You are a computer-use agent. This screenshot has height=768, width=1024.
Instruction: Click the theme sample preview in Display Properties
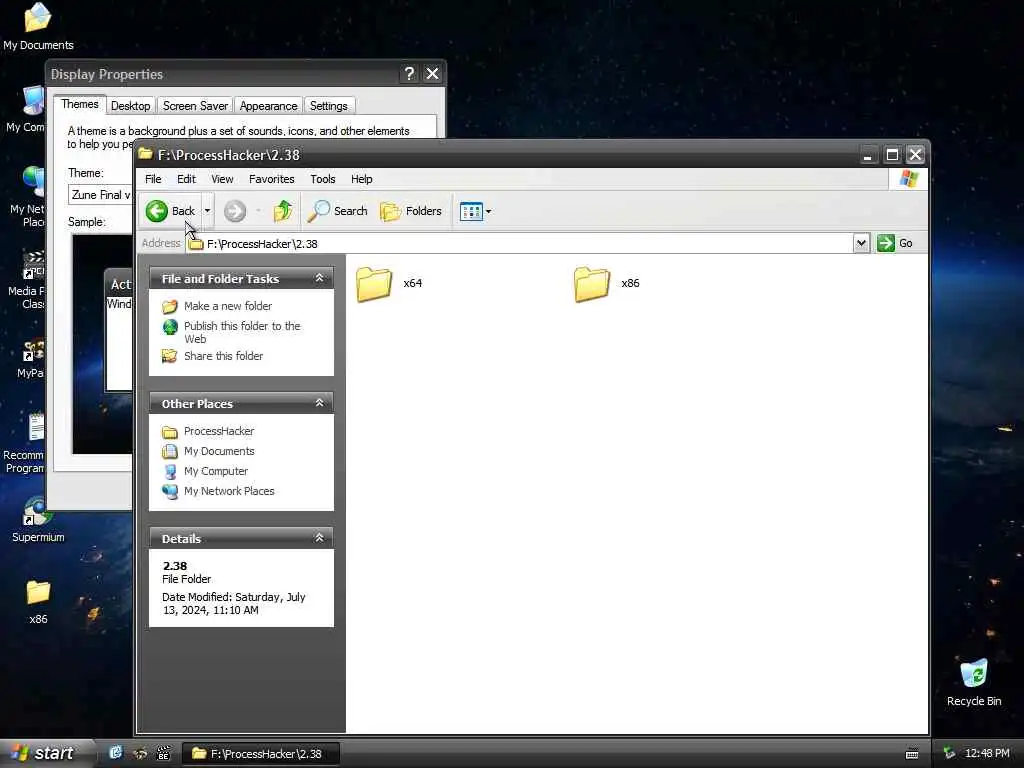pyautogui.click(x=102, y=344)
